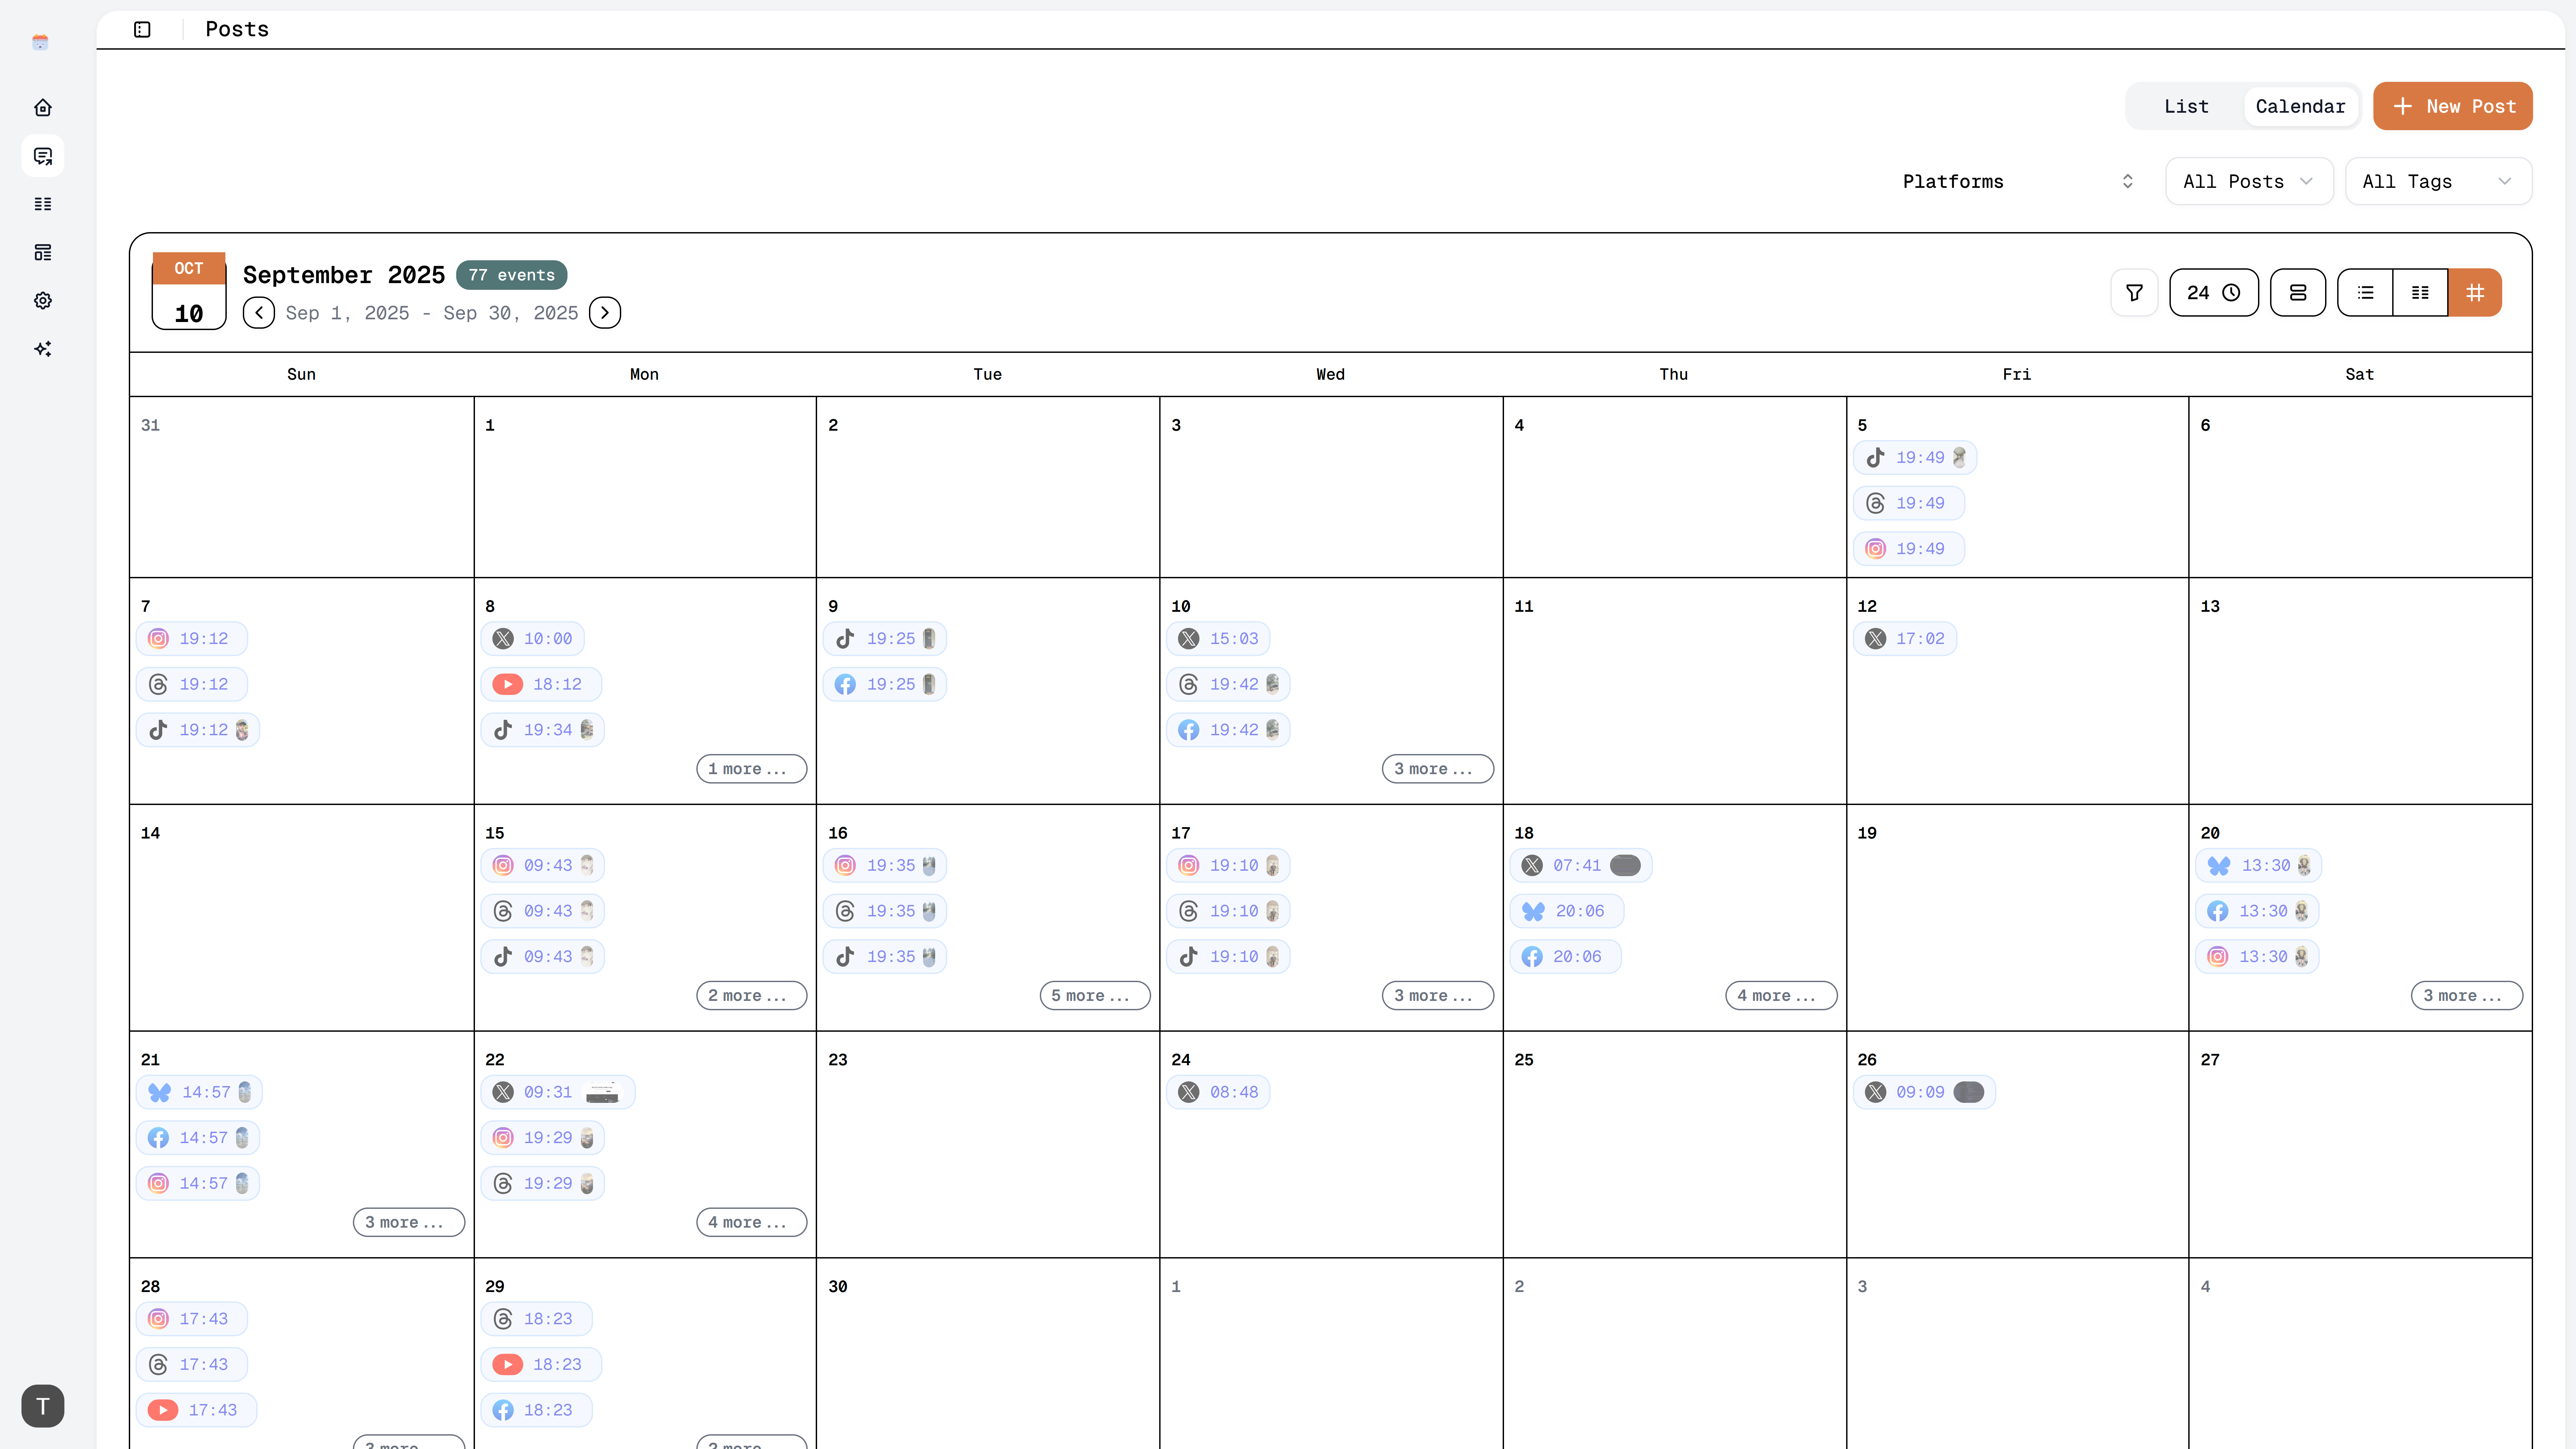Open the templates layout icon in the sidebar
Screen dimensions: 2576x1449
pyautogui.click(x=42, y=252)
